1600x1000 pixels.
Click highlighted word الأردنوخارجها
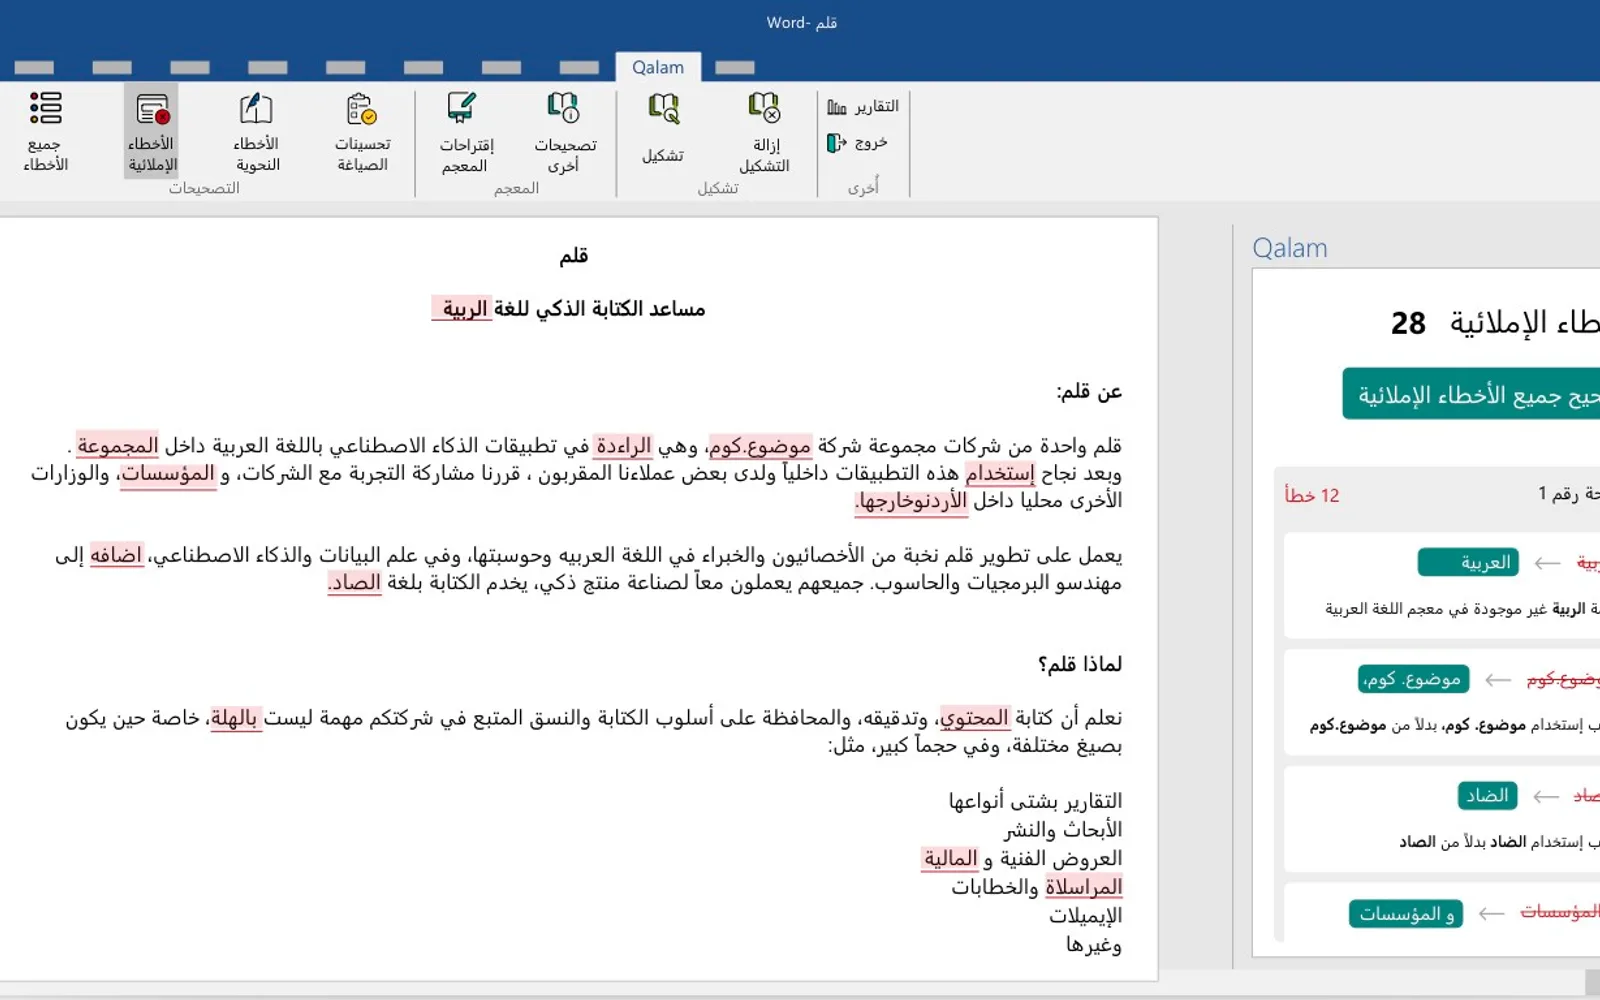coord(911,501)
